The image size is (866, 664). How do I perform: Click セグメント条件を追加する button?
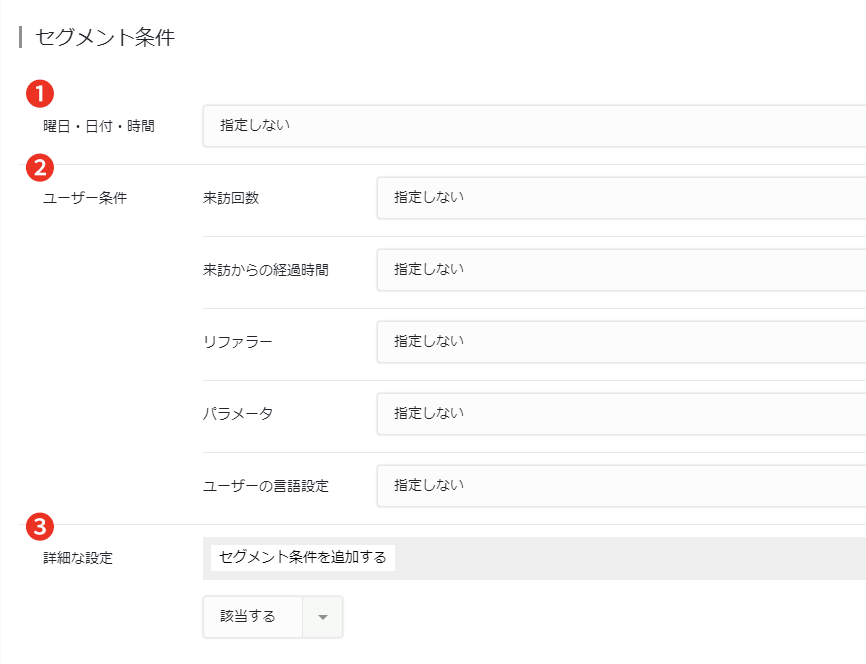(x=303, y=557)
